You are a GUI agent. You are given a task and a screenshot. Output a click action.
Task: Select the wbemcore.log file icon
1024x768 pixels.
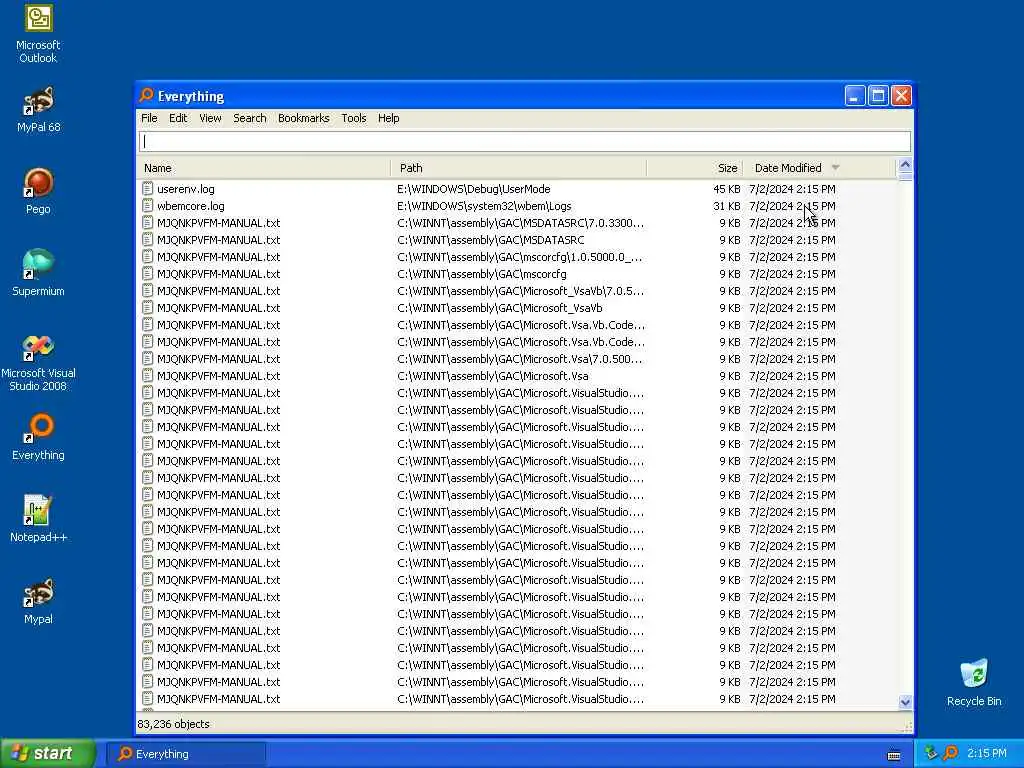148,206
